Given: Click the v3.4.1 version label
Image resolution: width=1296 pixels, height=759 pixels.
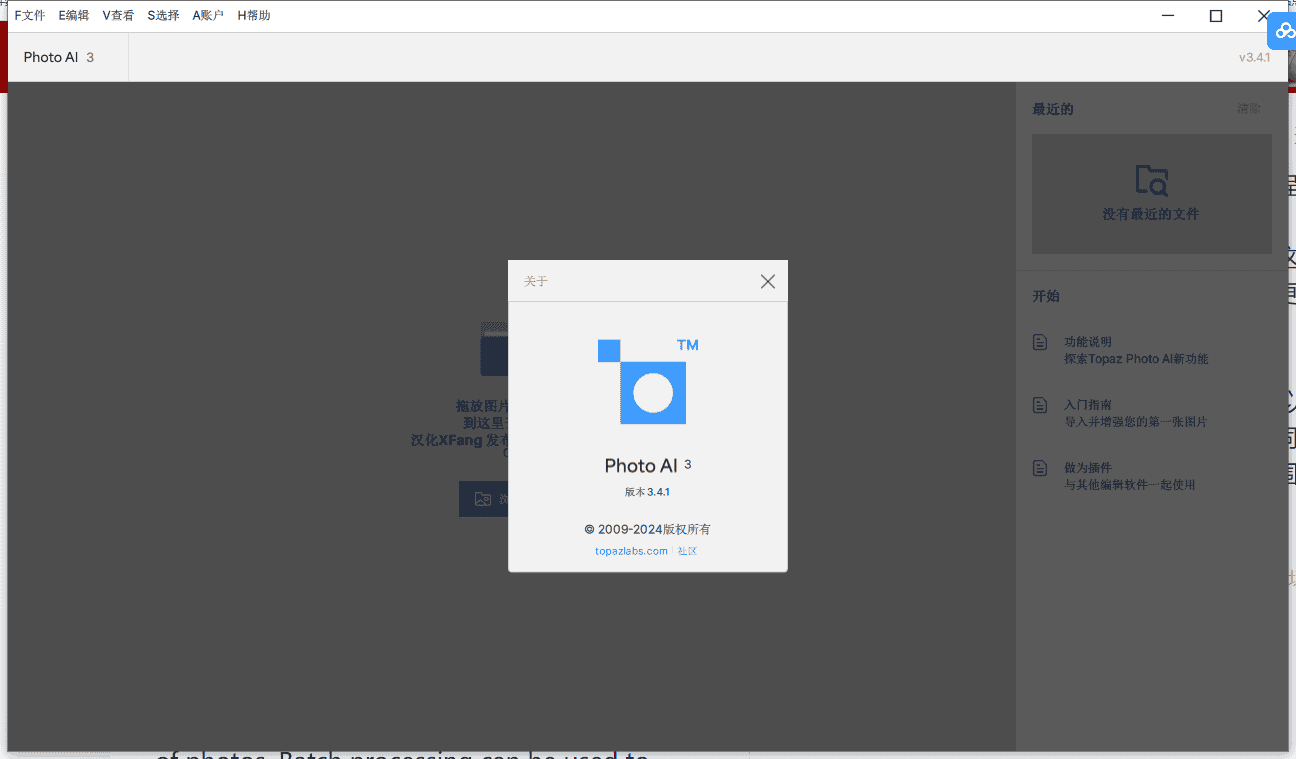Looking at the screenshot, I should point(1254,57).
